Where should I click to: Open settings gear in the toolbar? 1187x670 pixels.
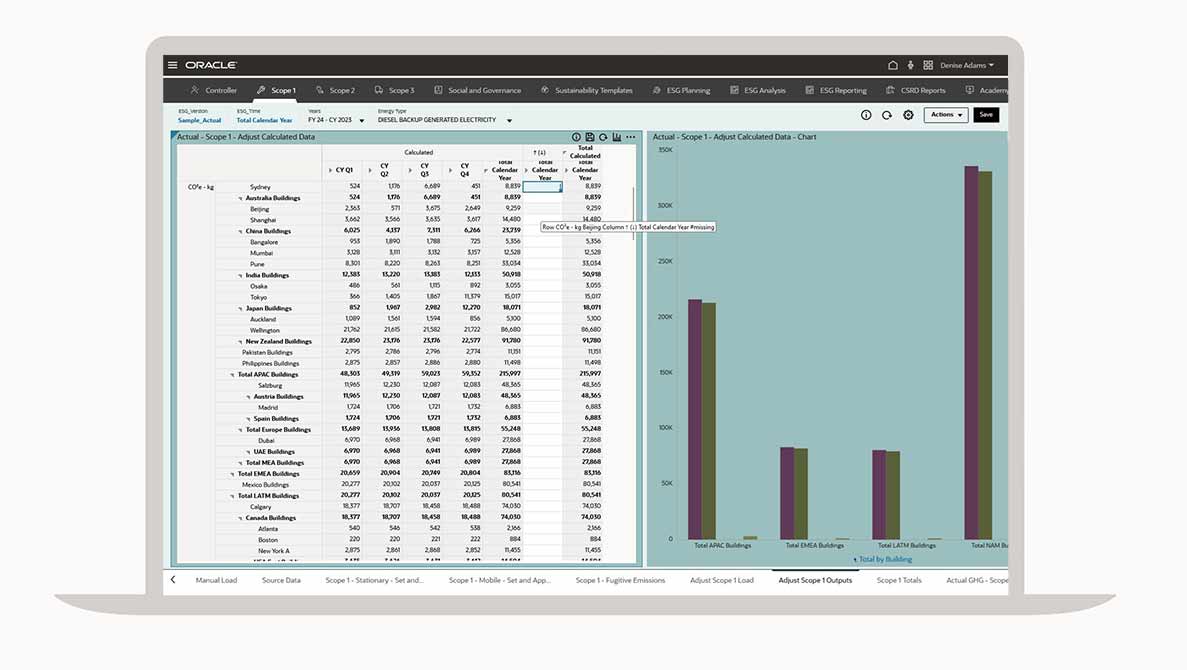tap(908, 115)
